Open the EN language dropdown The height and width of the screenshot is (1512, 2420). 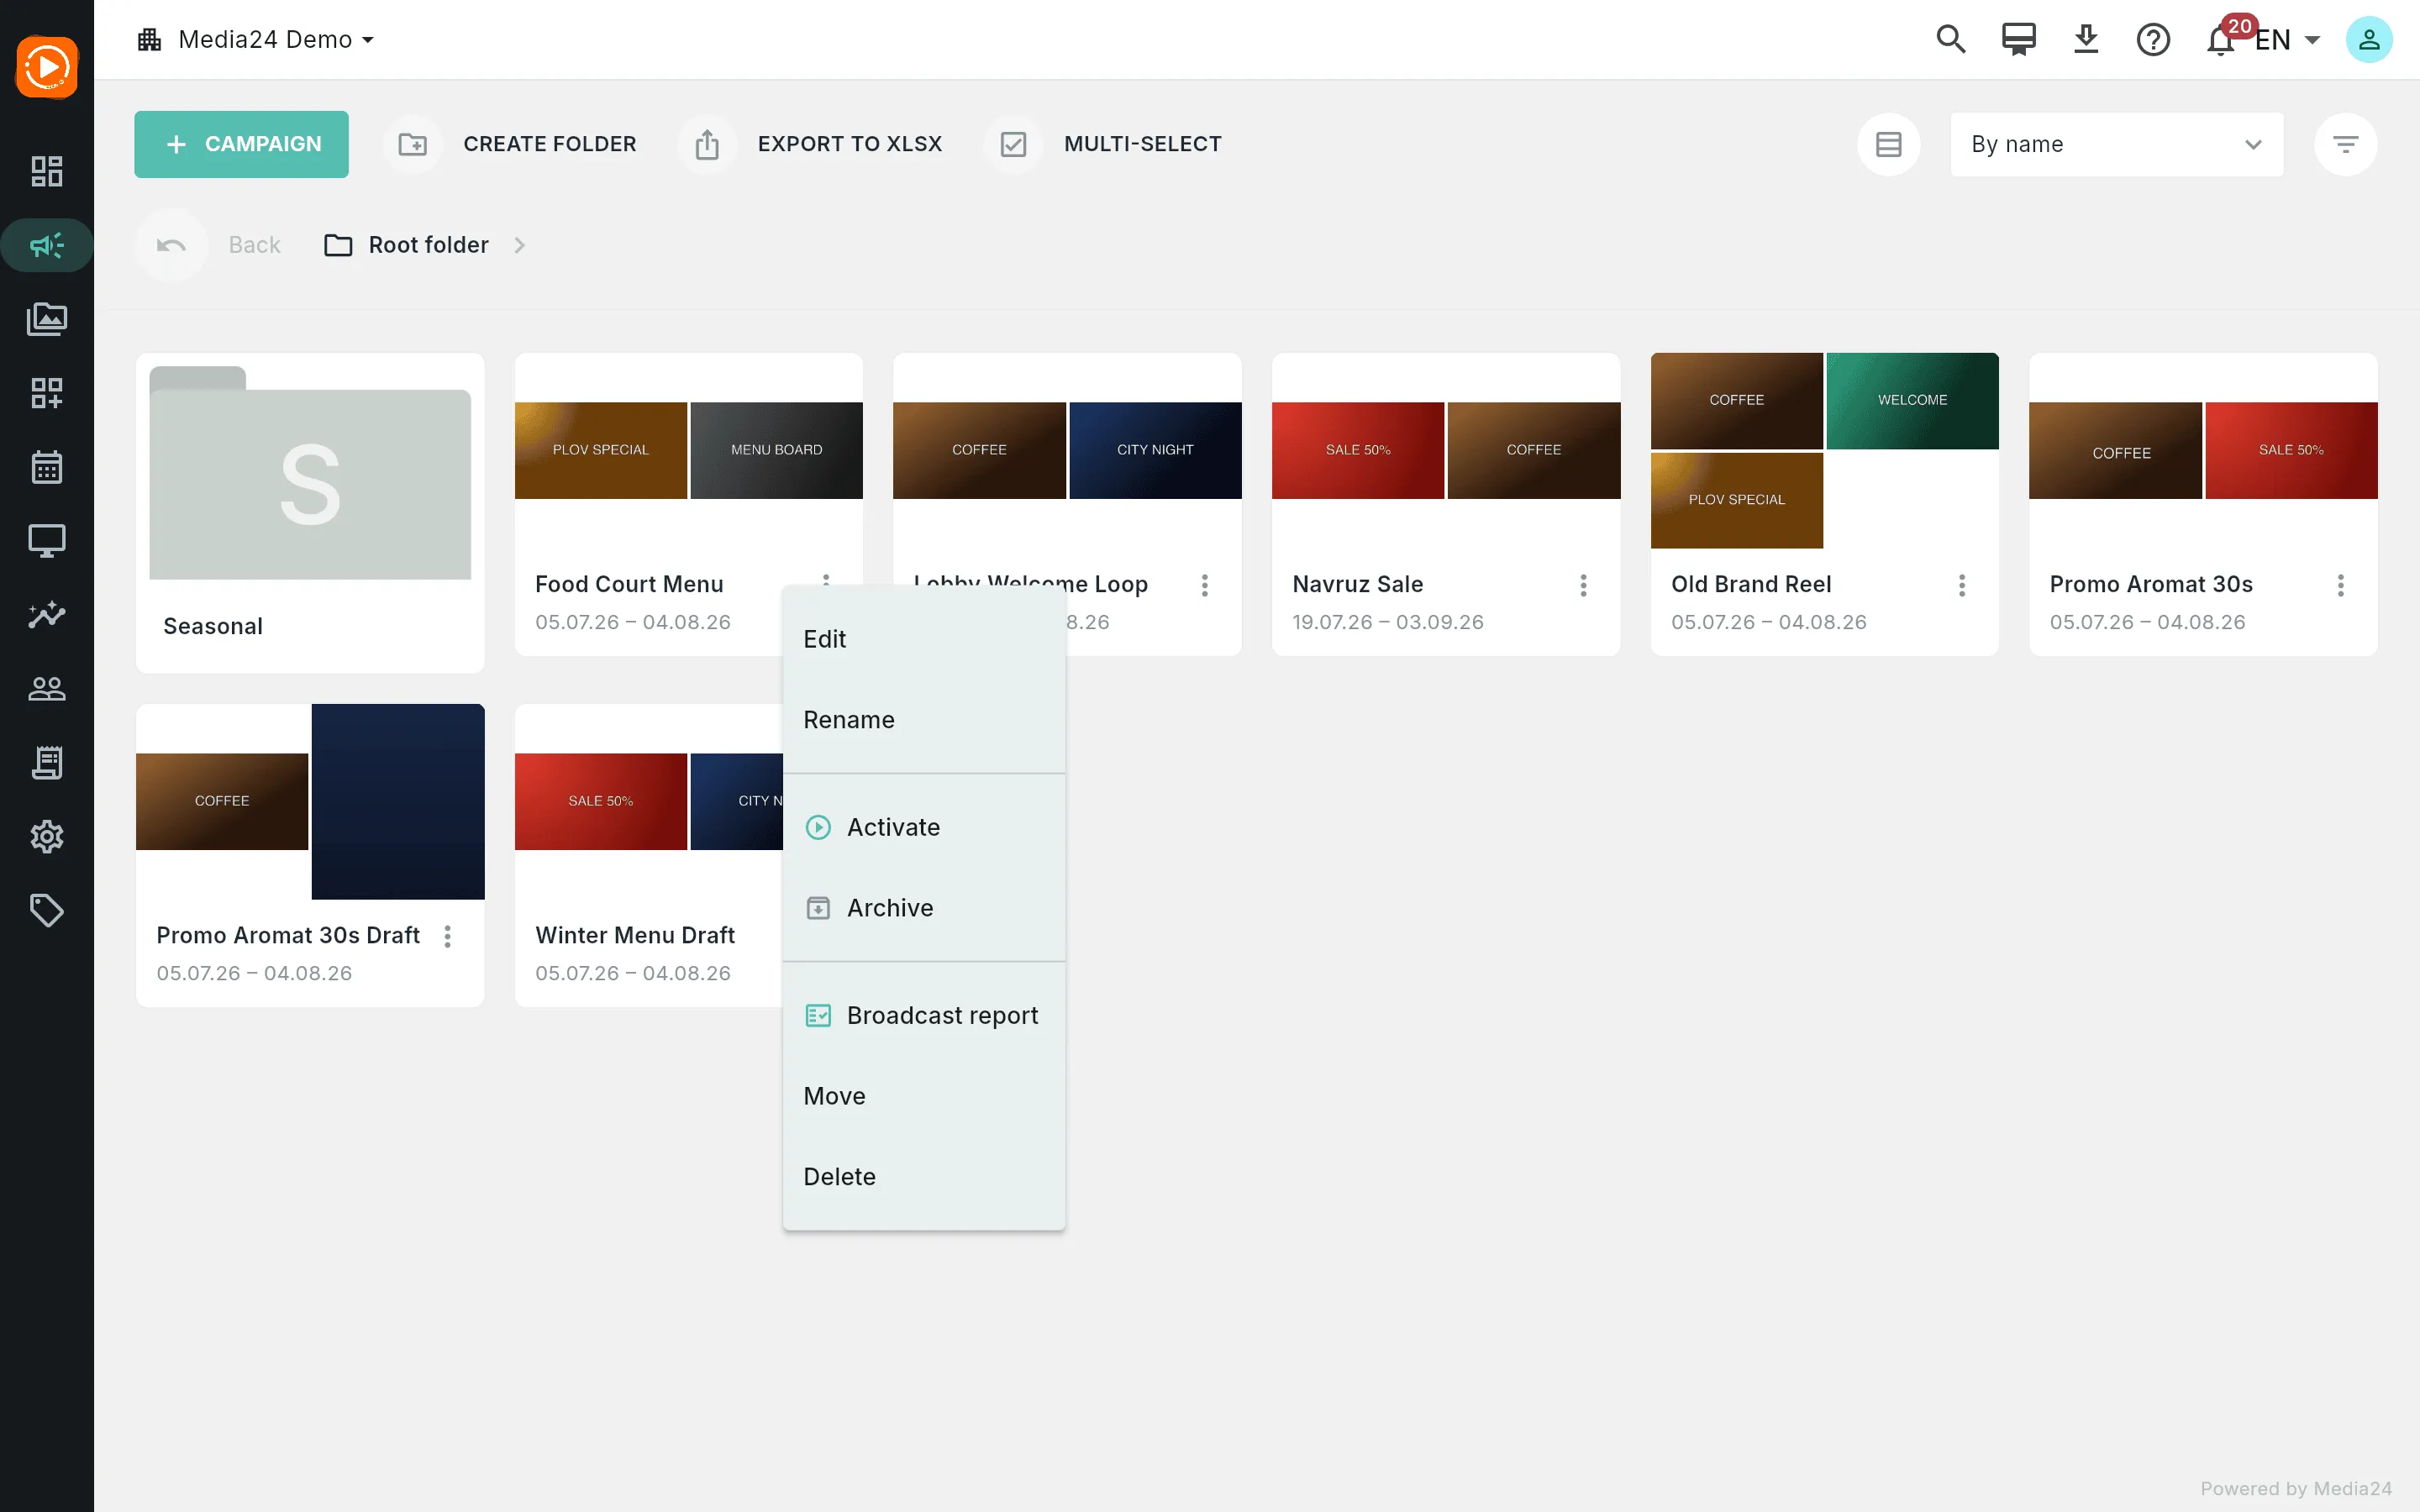click(2288, 39)
